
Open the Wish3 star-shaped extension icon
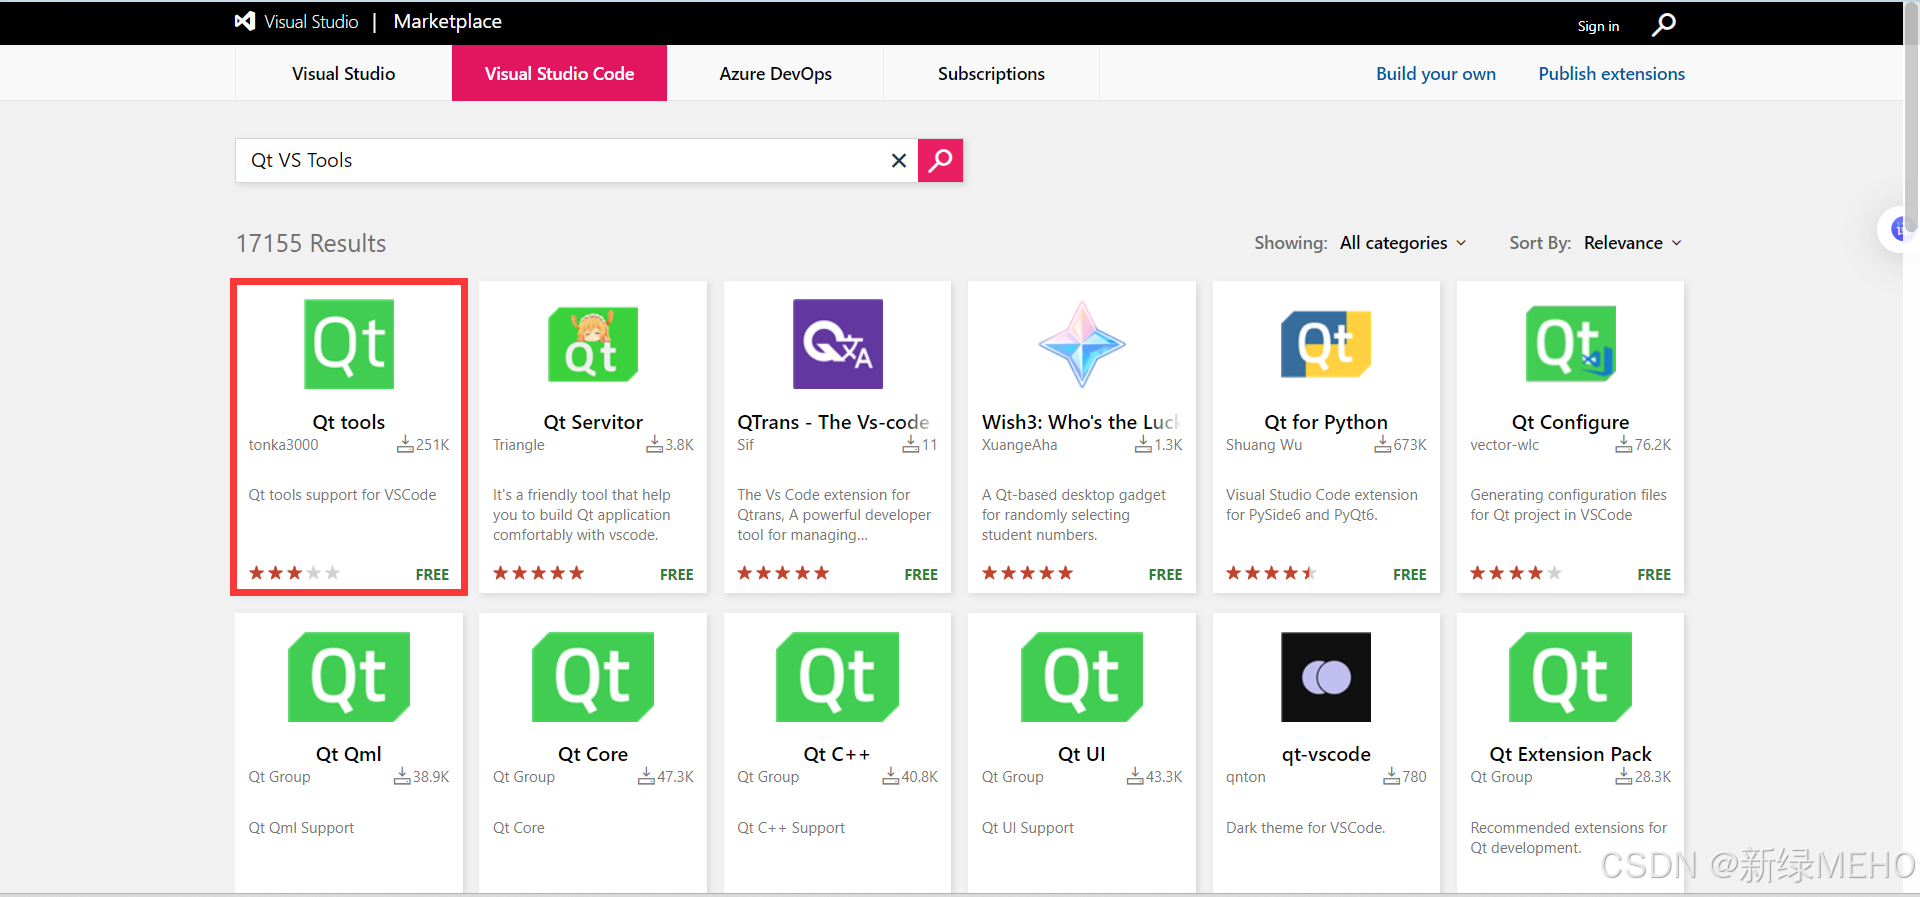pos(1082,344)
